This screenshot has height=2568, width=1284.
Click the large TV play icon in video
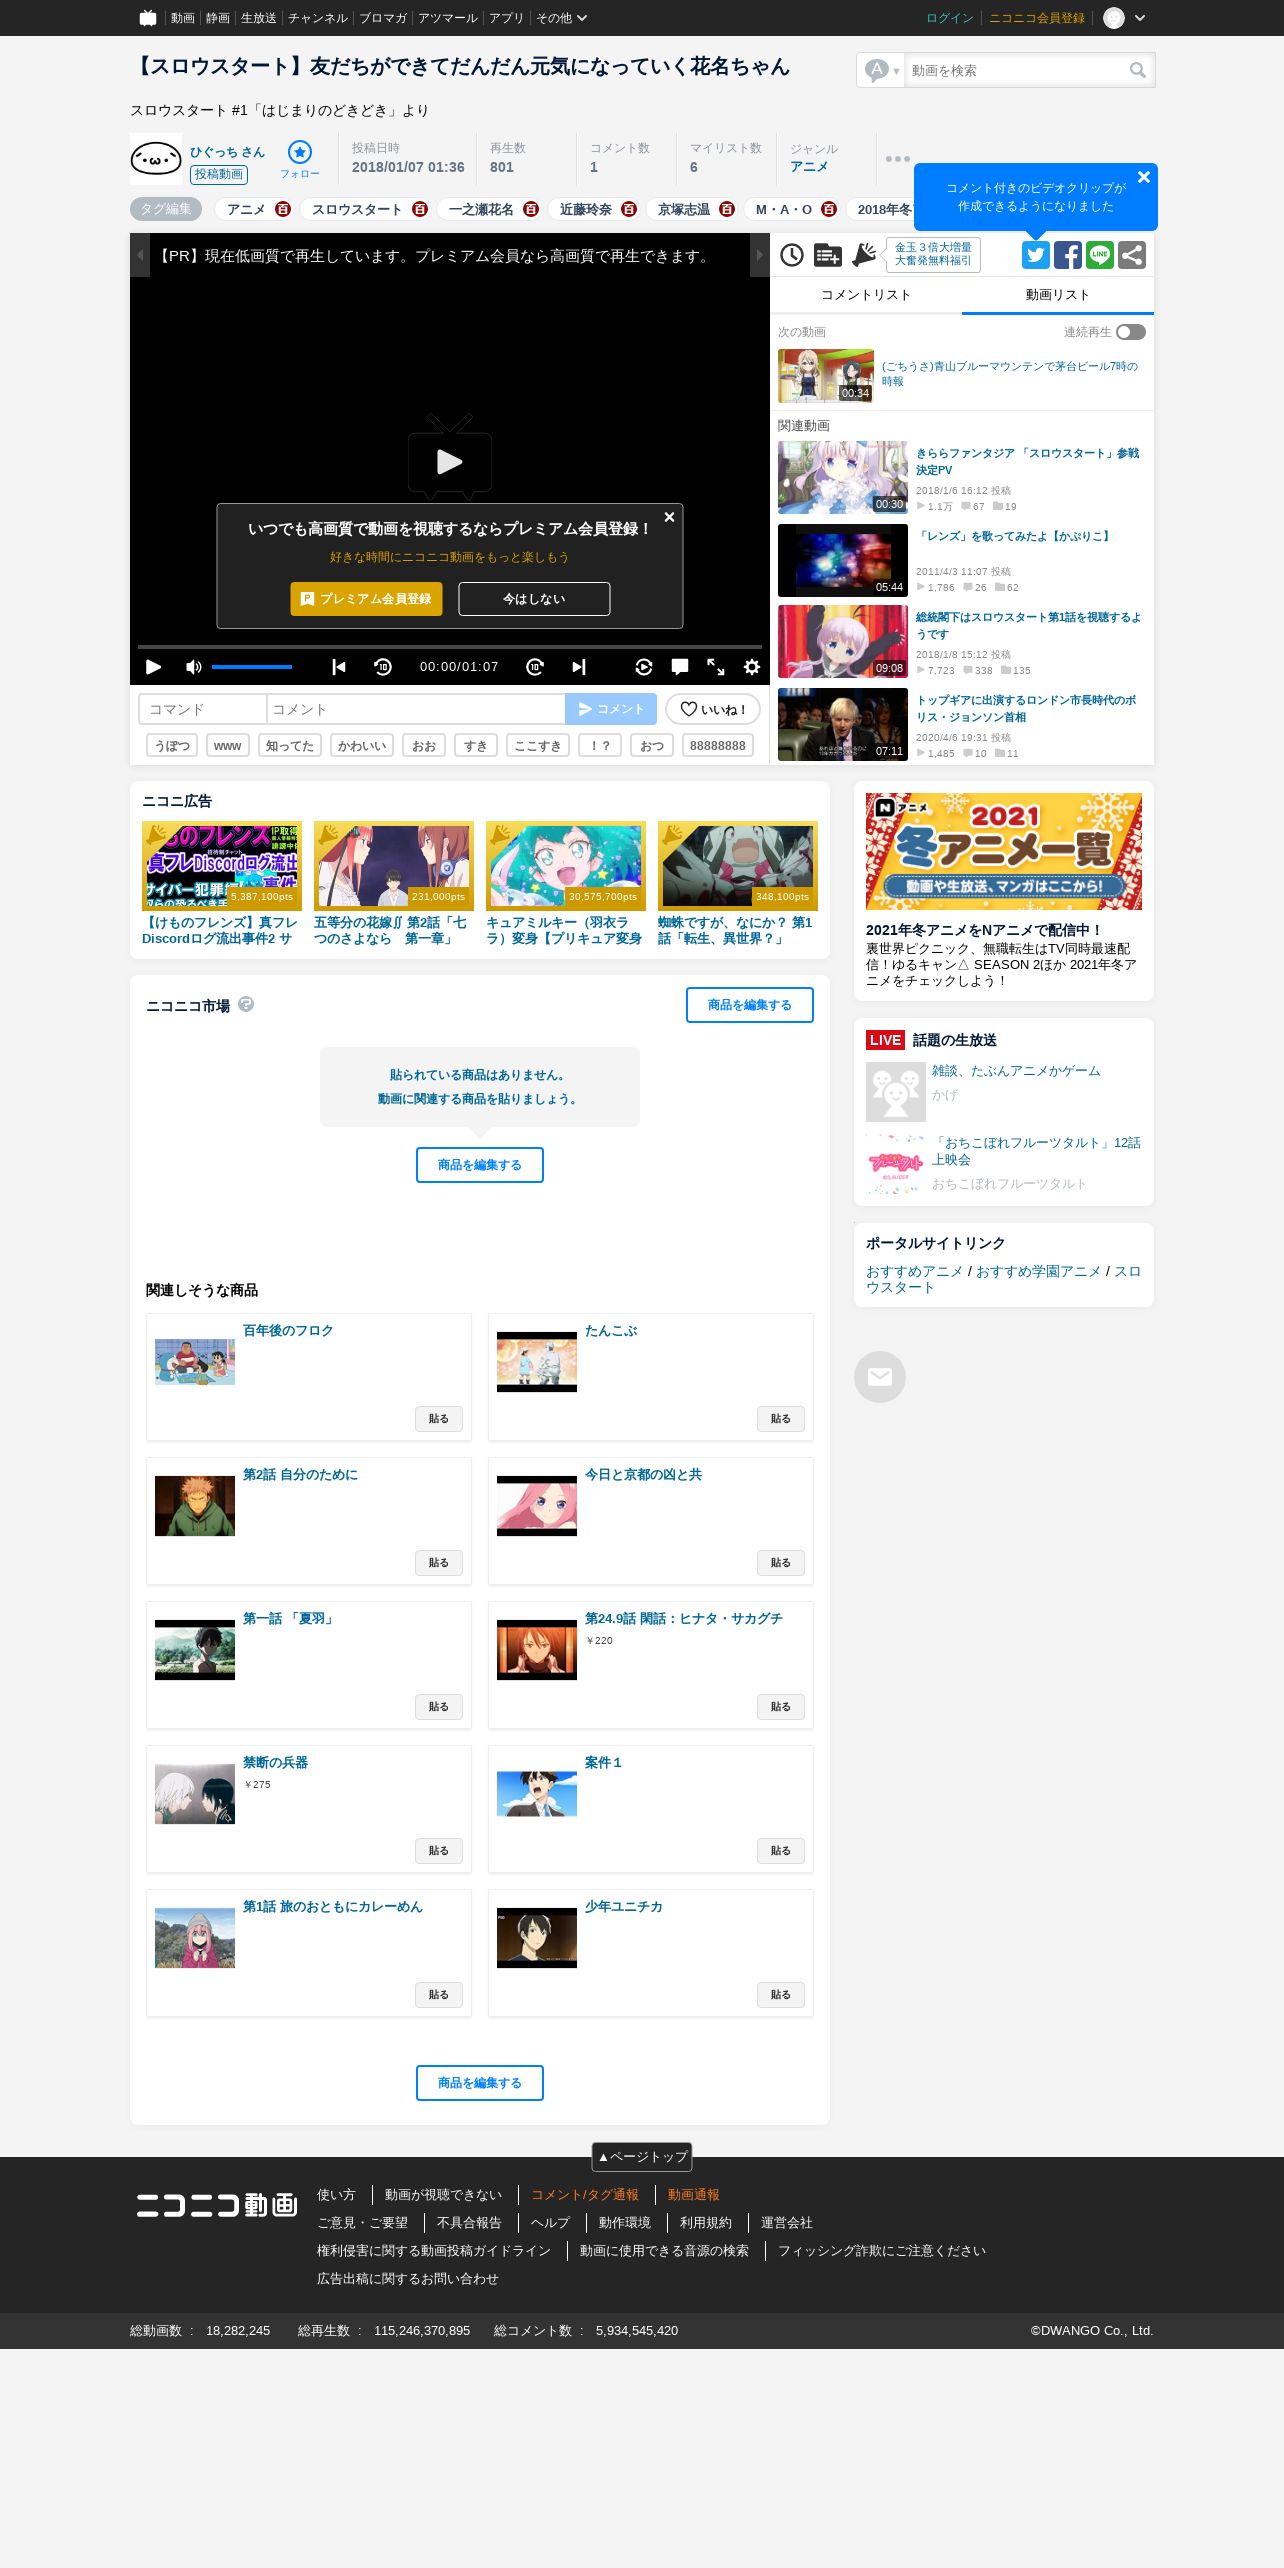[450, 458]
